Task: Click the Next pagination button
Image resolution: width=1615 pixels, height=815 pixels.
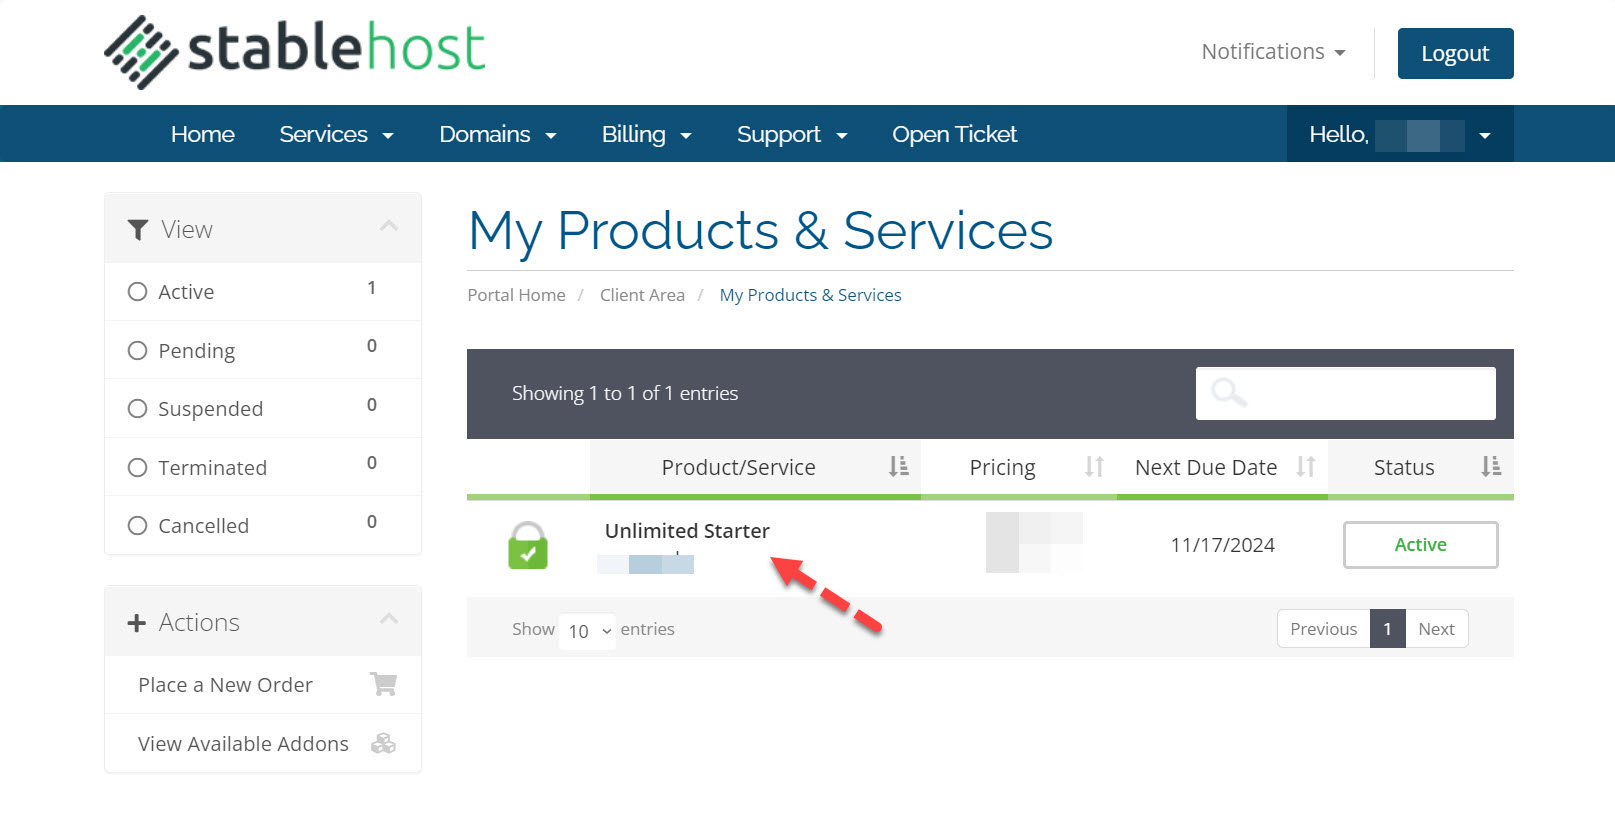Action: [1436, 629]
